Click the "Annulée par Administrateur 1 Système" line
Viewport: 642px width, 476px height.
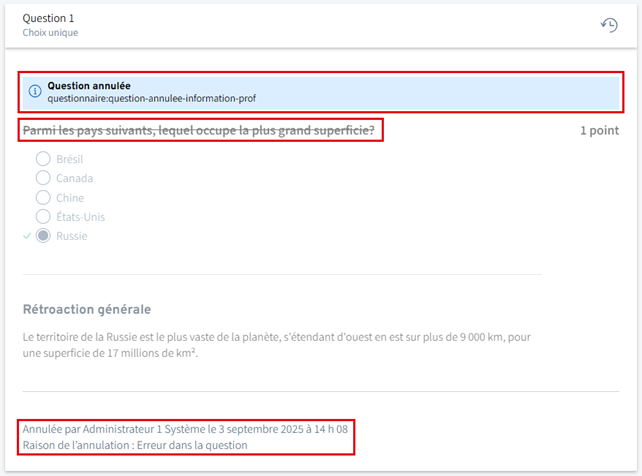(187, 429)
